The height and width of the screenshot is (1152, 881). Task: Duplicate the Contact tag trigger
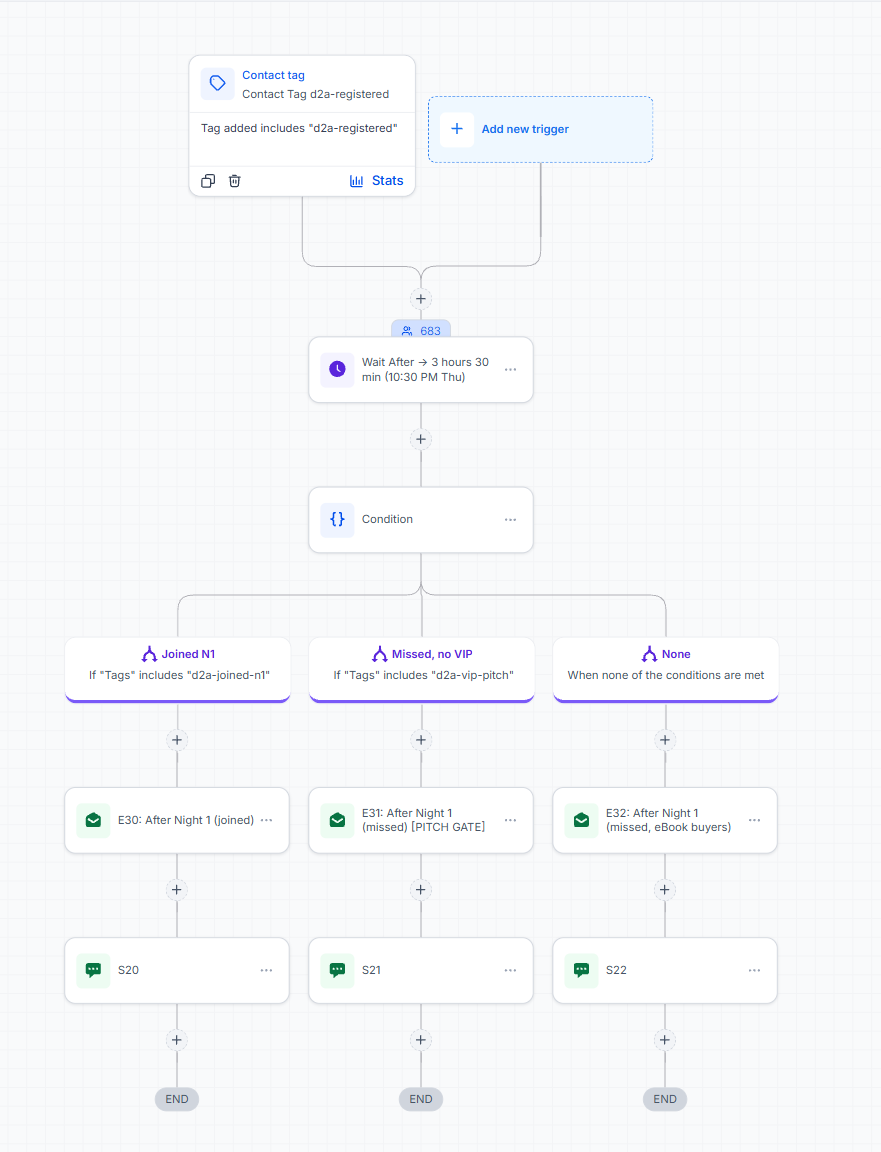[208, 181]
